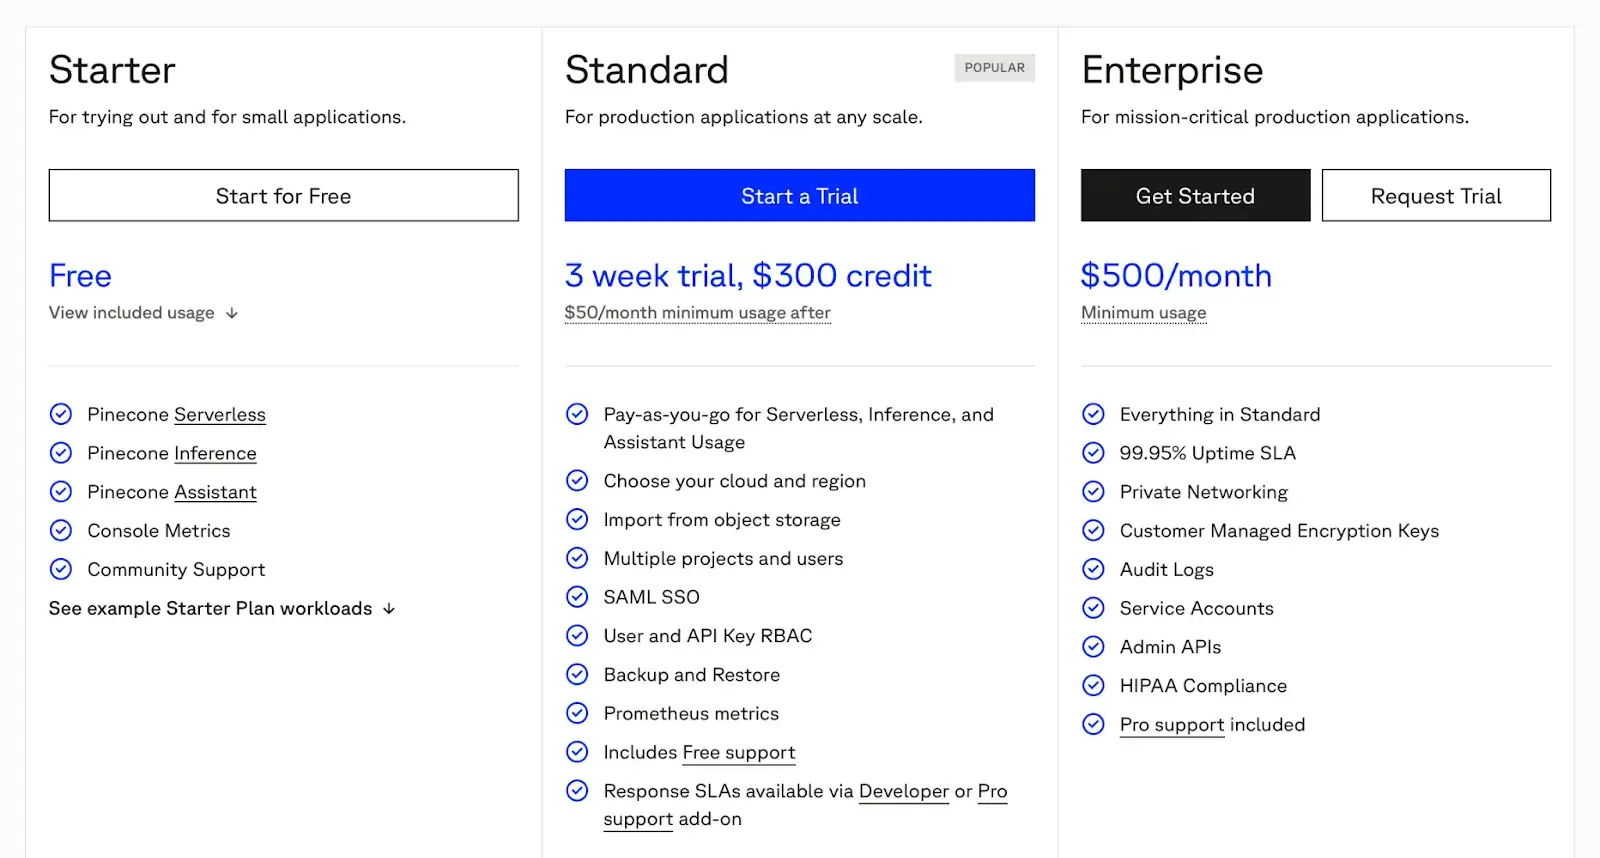
Task: Click the blue Start a Trial button
Action: [799, 195]
